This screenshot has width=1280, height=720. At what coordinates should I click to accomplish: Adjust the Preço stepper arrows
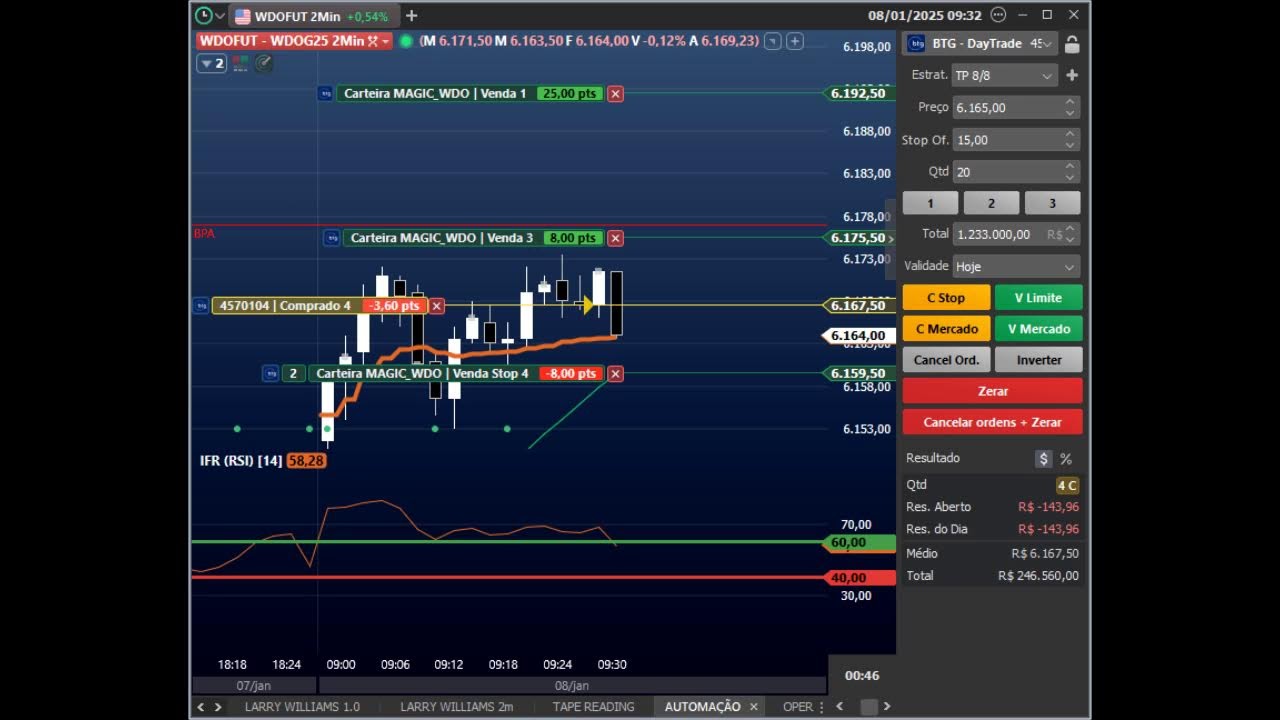point(1070,108)
